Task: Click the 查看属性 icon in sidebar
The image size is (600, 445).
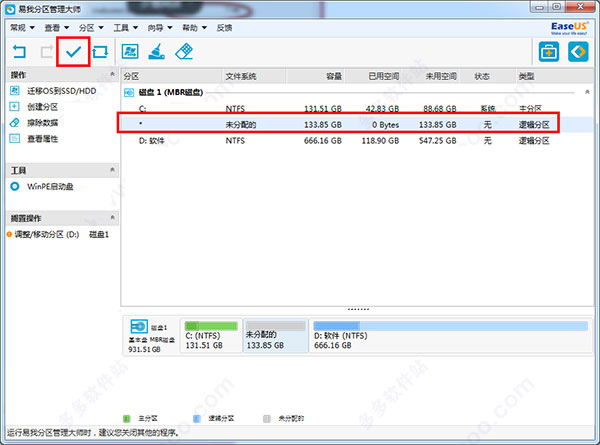Action: coord(14,138)
